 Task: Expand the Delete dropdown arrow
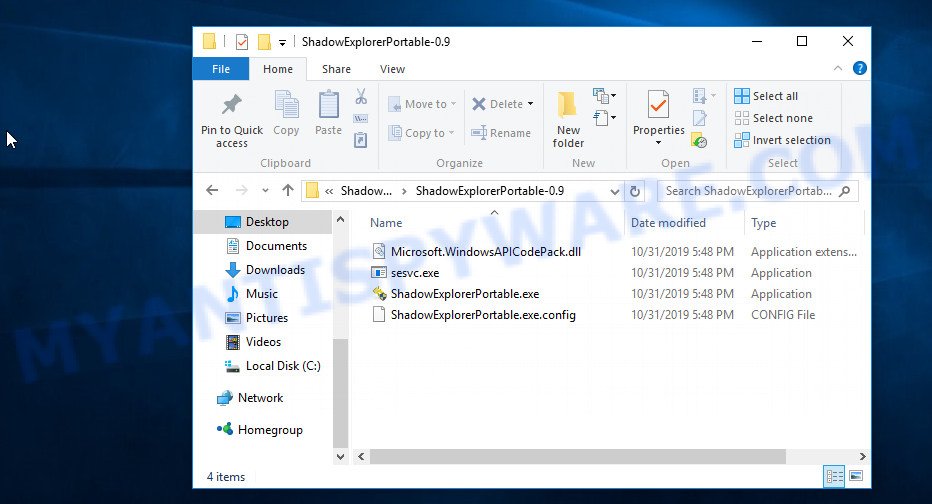(530, 104)
